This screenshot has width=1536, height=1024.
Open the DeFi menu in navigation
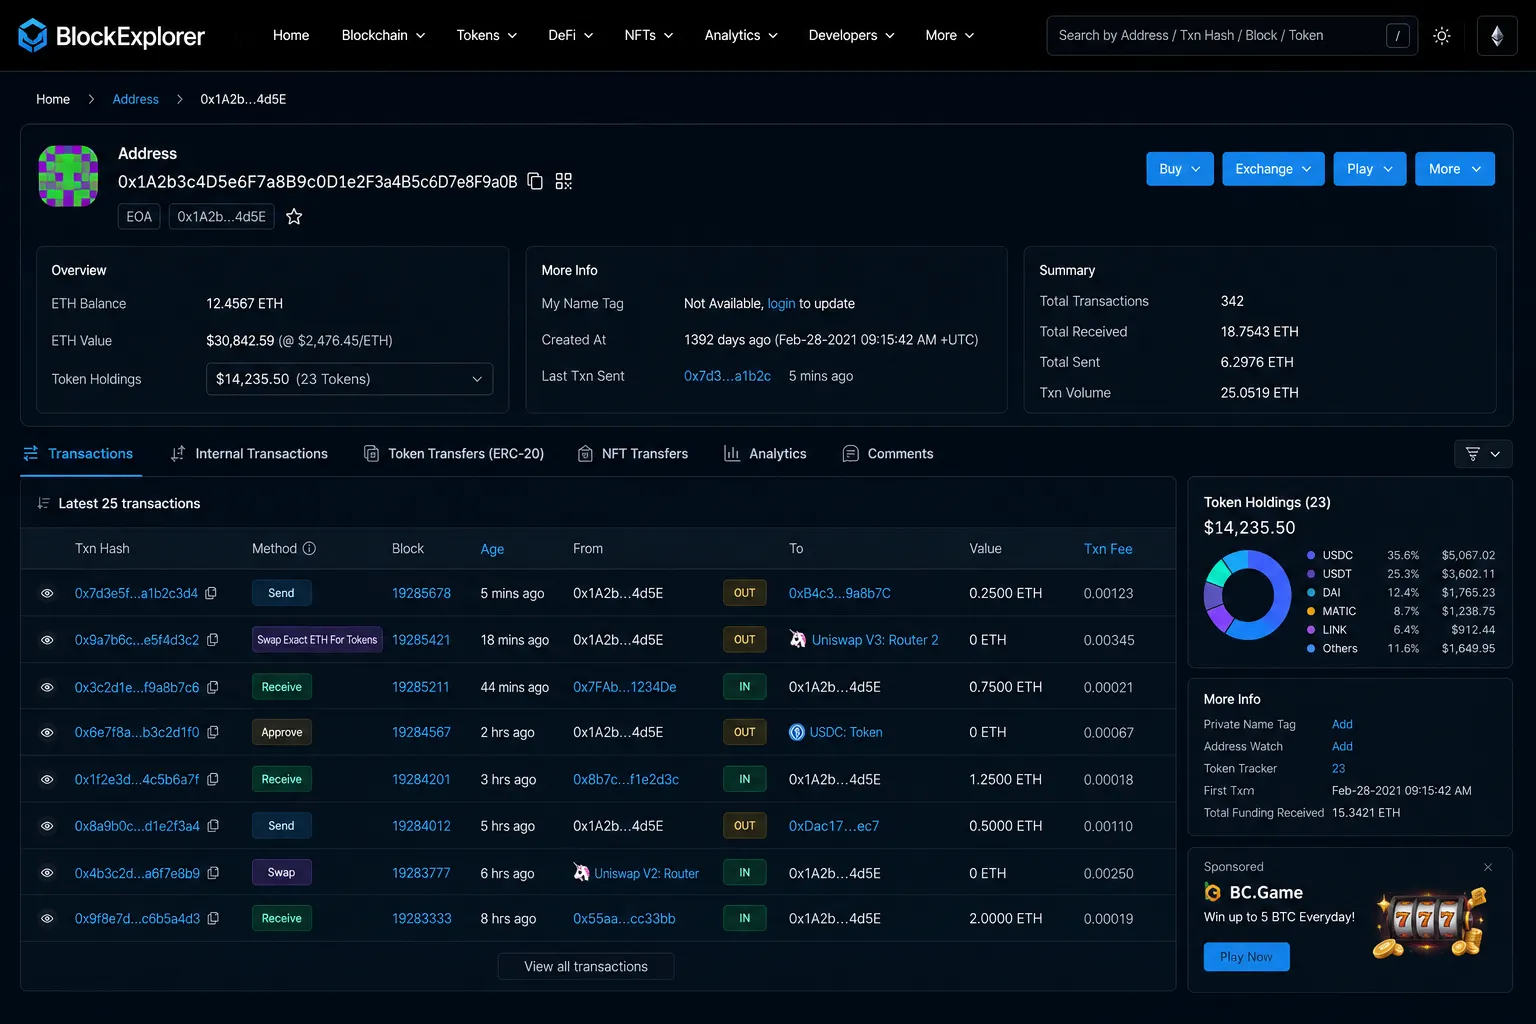click(x=570, y=35)
